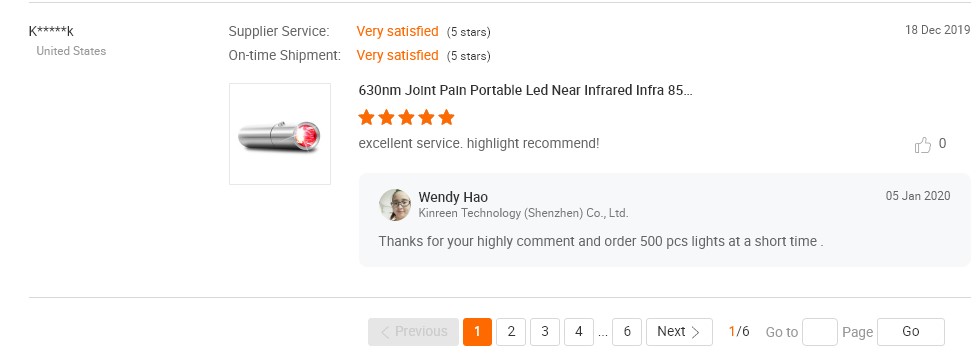The height and width of the screenshot is (363, 978).
Task: Click reviewer name K*****k
Action: [x=51, y=31]
